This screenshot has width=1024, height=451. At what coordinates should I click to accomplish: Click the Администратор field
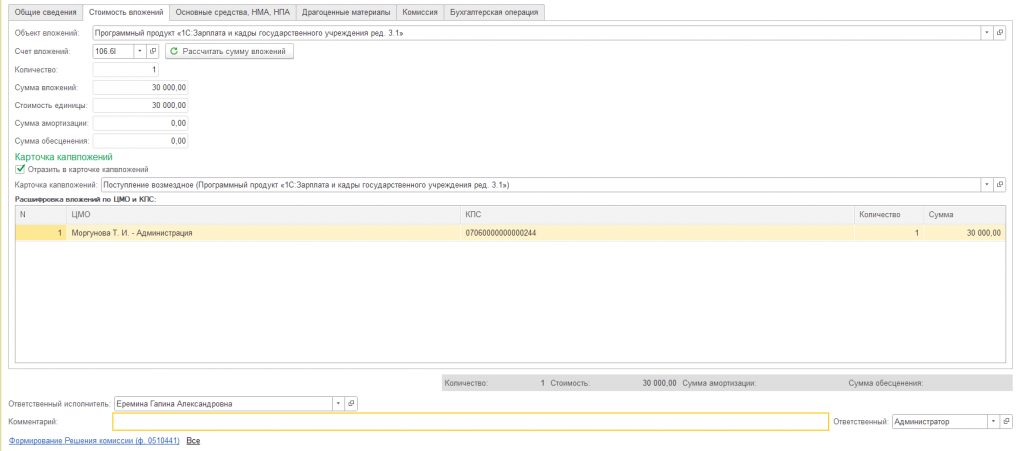(x=940, y=422)
